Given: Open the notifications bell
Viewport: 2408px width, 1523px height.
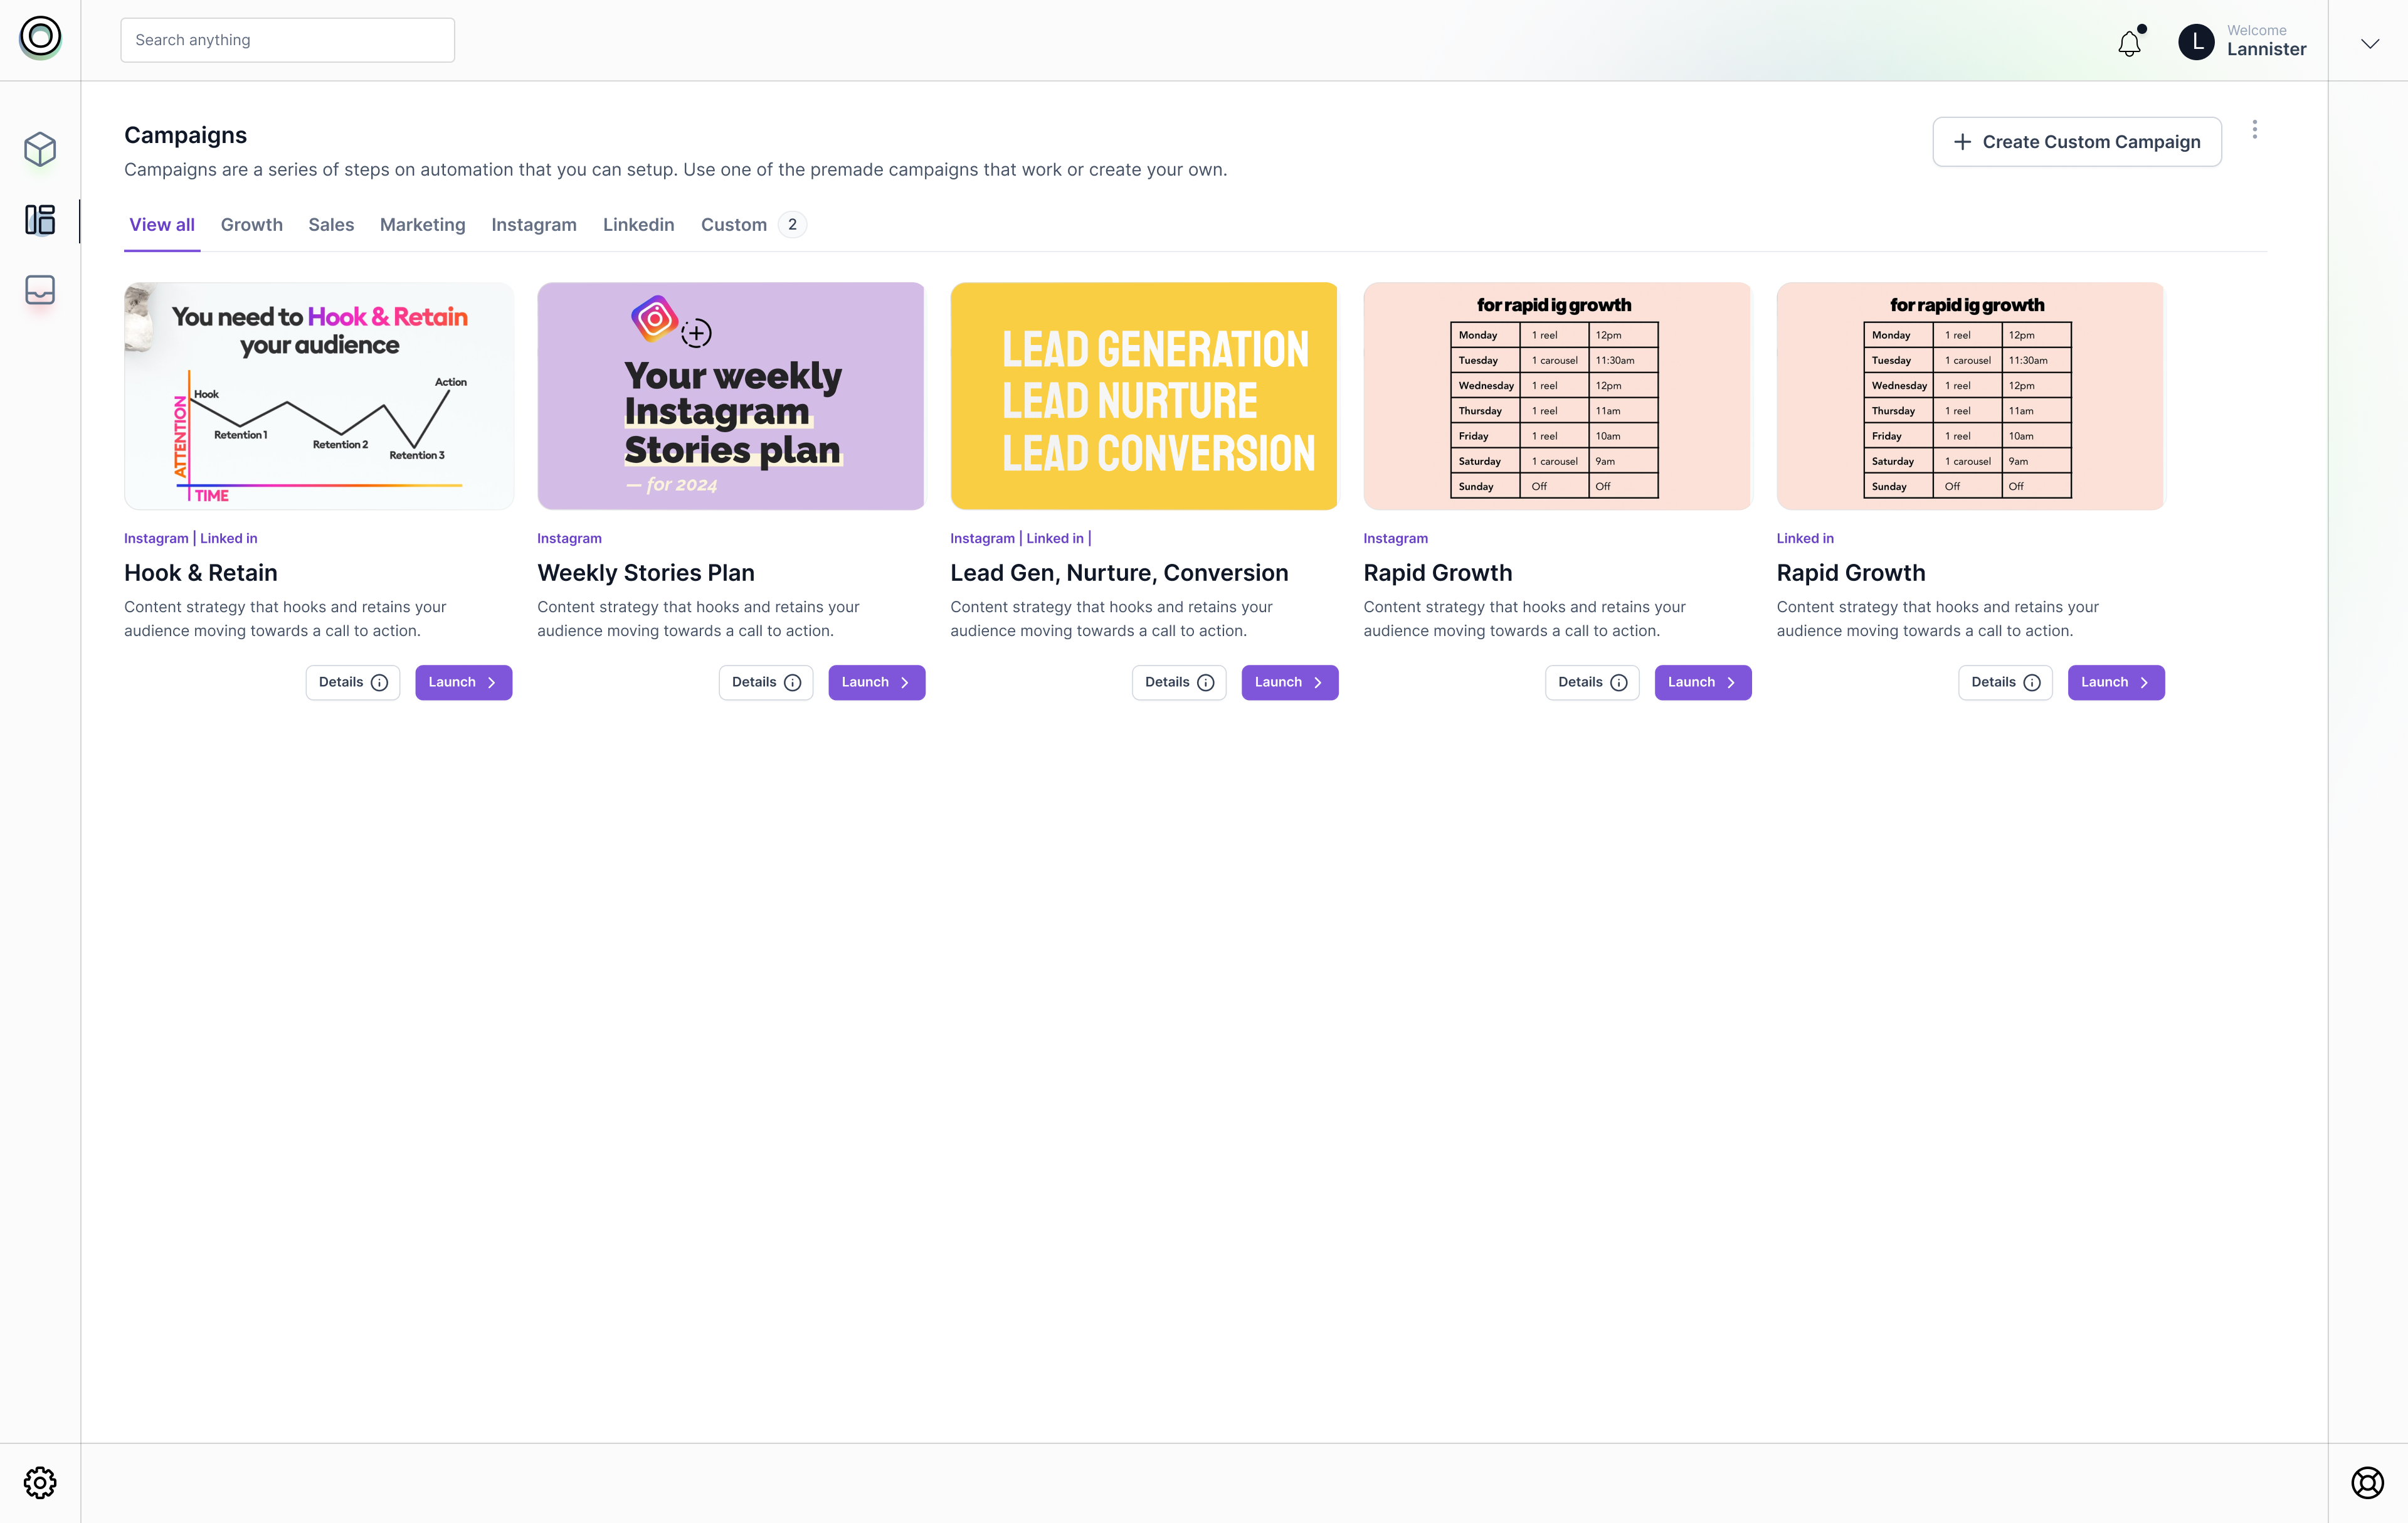Looking at the screenshot, I should tap(2129, 43).
